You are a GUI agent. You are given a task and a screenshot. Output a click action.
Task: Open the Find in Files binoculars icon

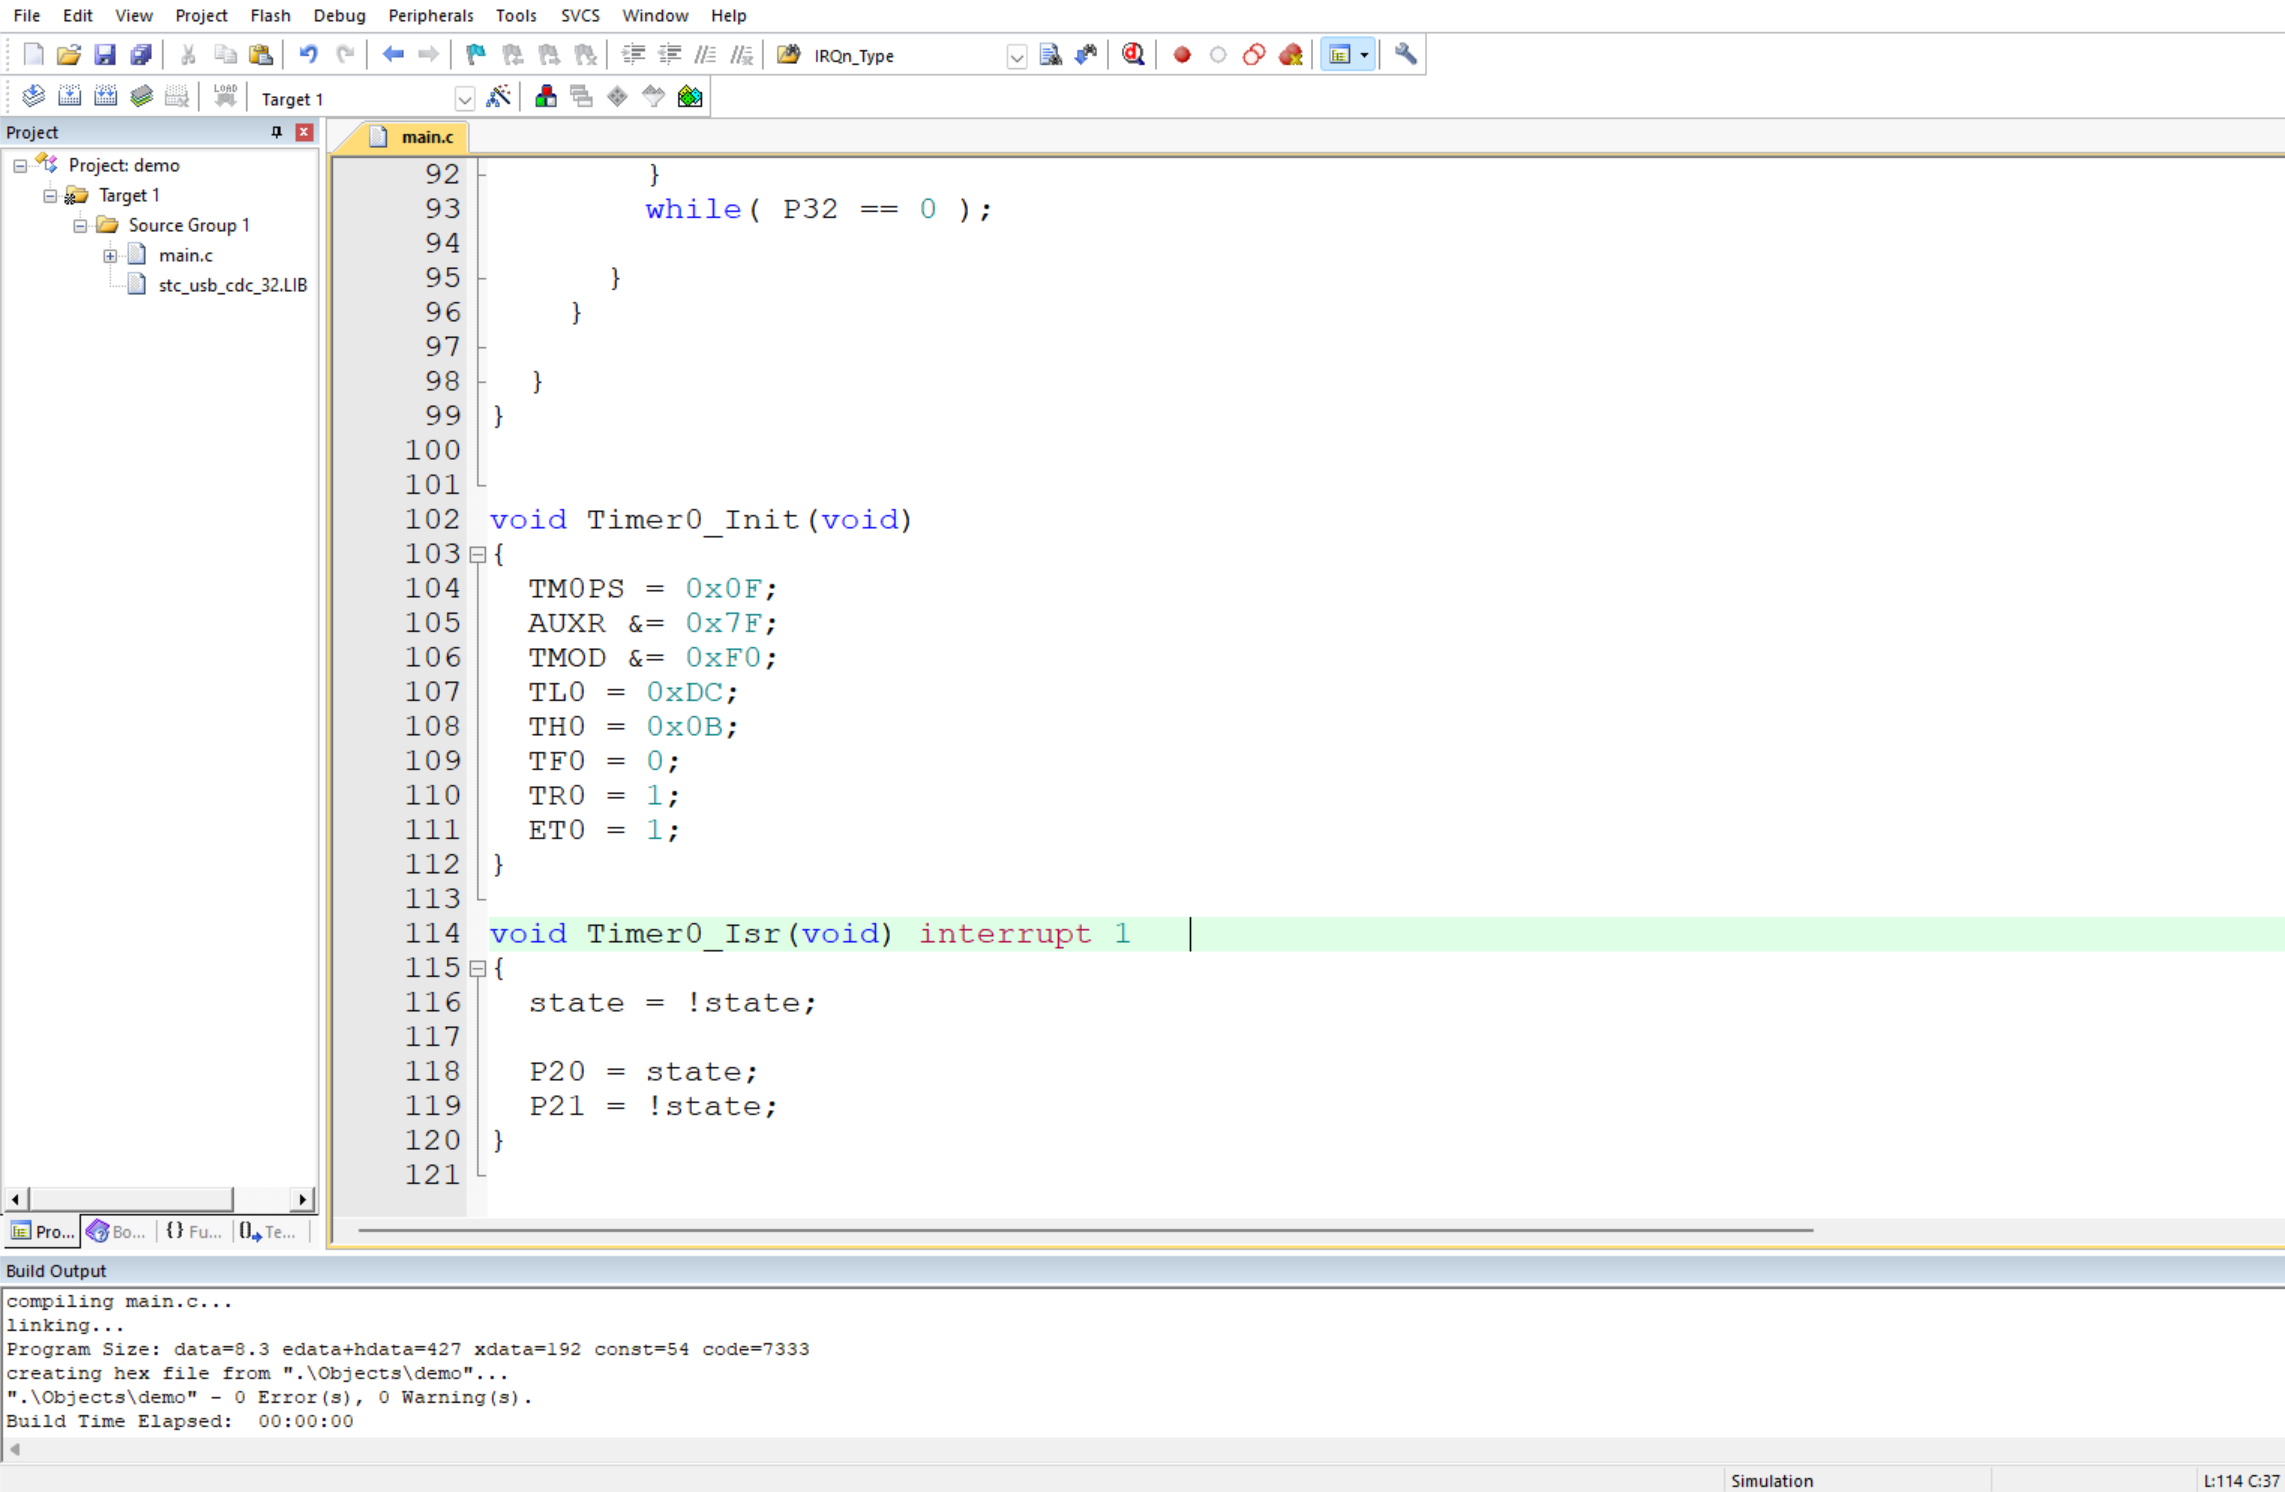point(789,55)
